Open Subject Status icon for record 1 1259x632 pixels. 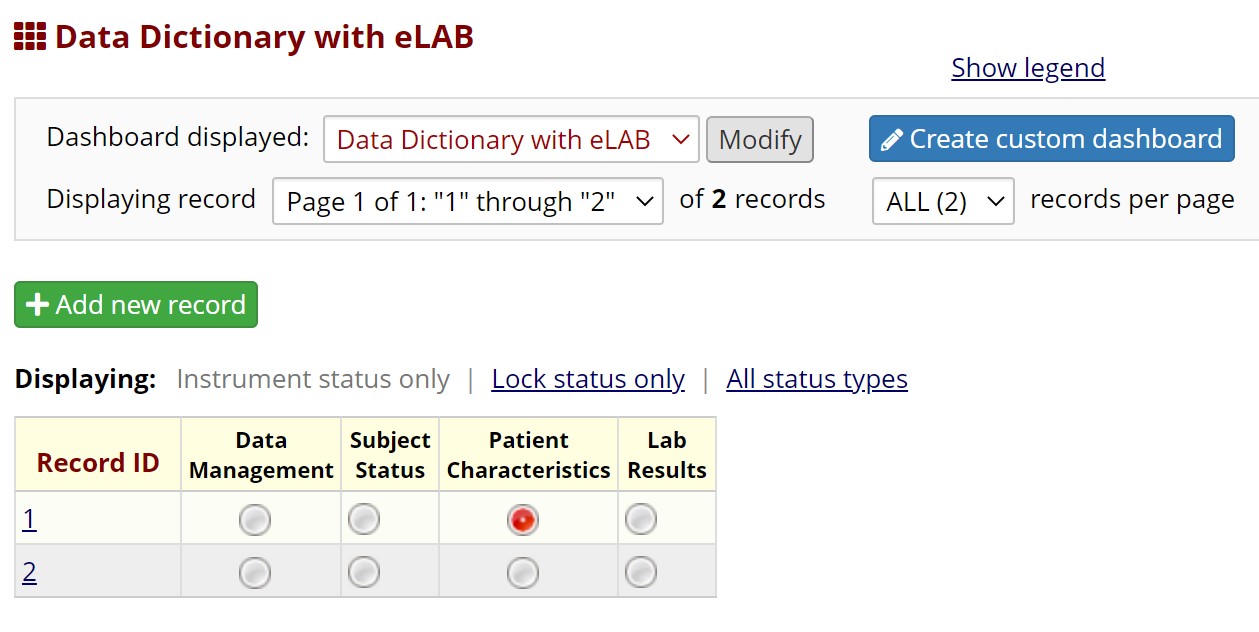coord(364,519)
